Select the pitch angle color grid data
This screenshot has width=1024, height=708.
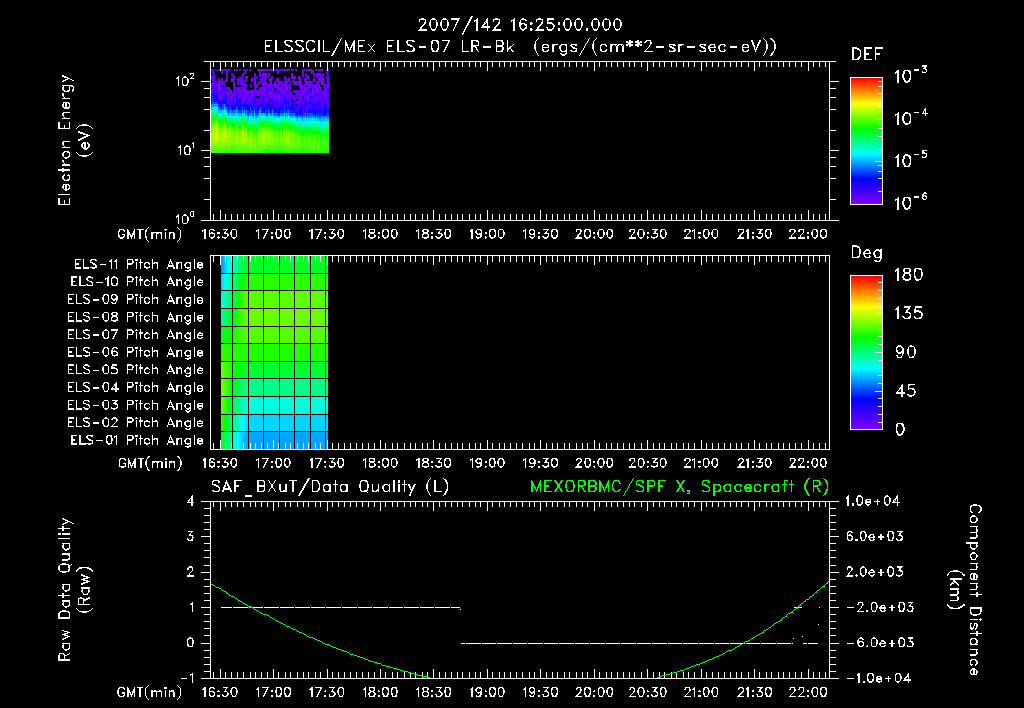pos(274,353)
